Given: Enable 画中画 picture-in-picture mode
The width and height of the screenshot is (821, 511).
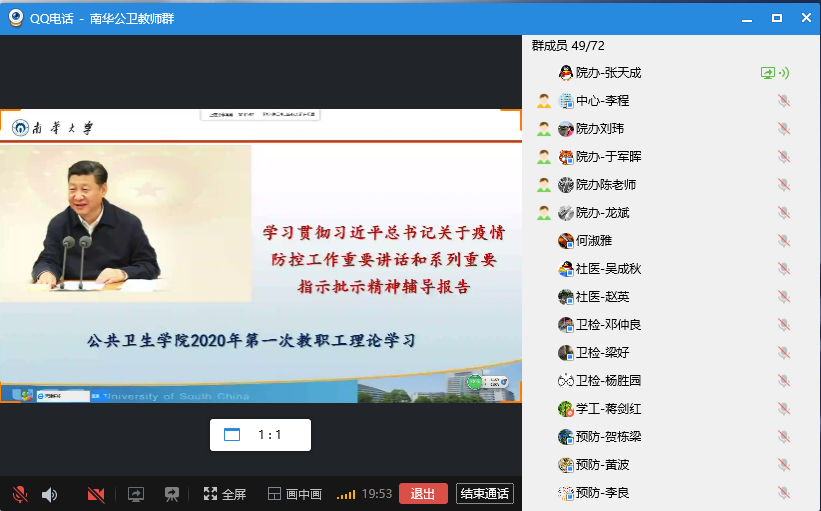Looking at the screenshot, I should tap(295, 494).
